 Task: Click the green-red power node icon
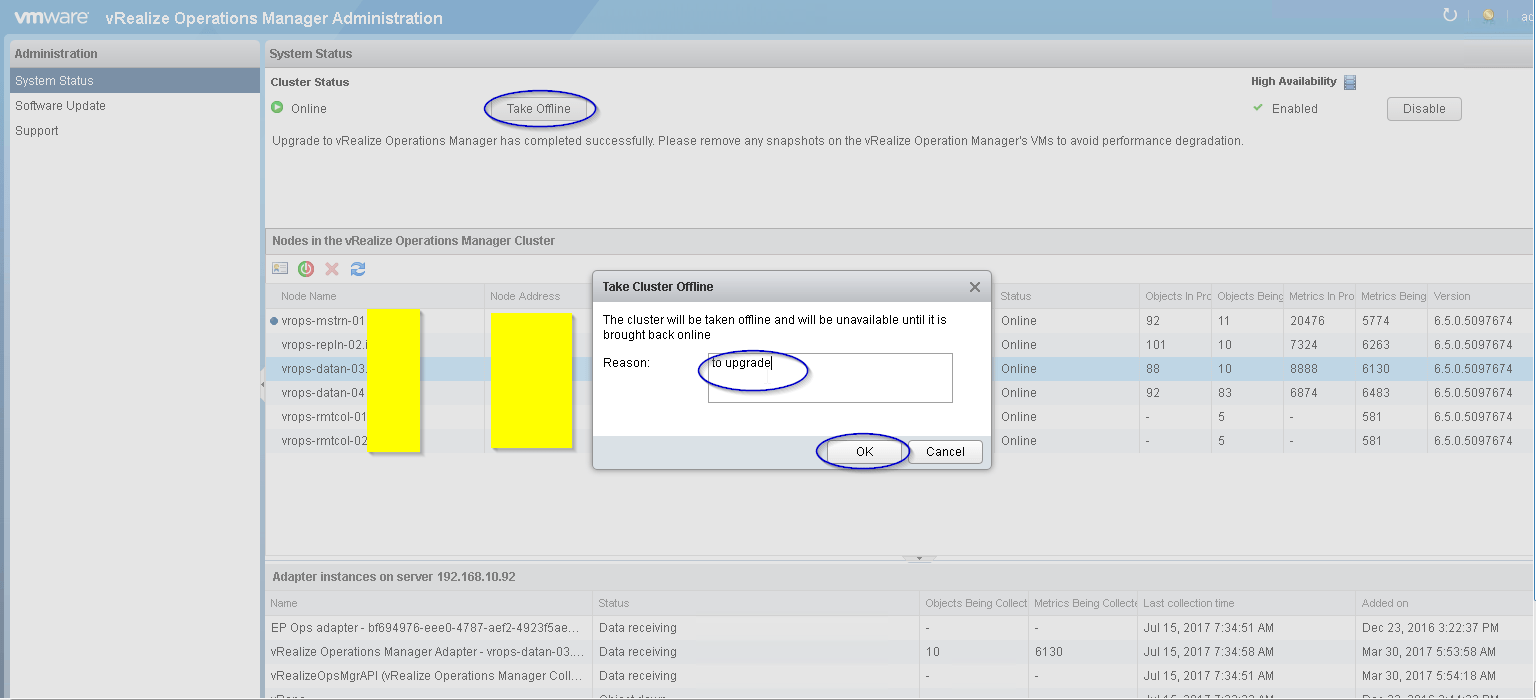306,269
